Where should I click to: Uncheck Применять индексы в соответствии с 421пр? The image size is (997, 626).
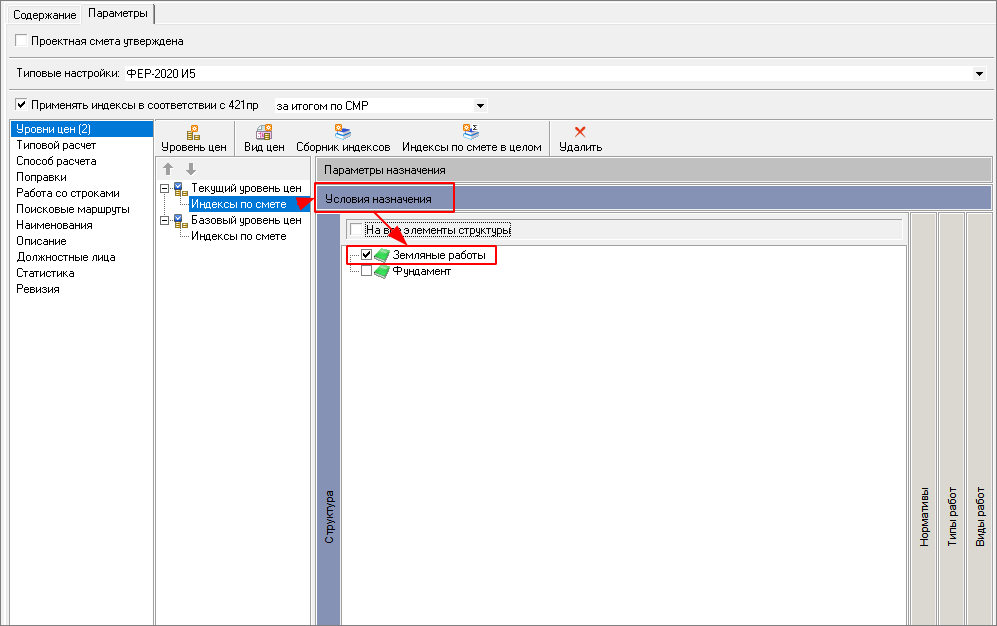pos(22,104)
